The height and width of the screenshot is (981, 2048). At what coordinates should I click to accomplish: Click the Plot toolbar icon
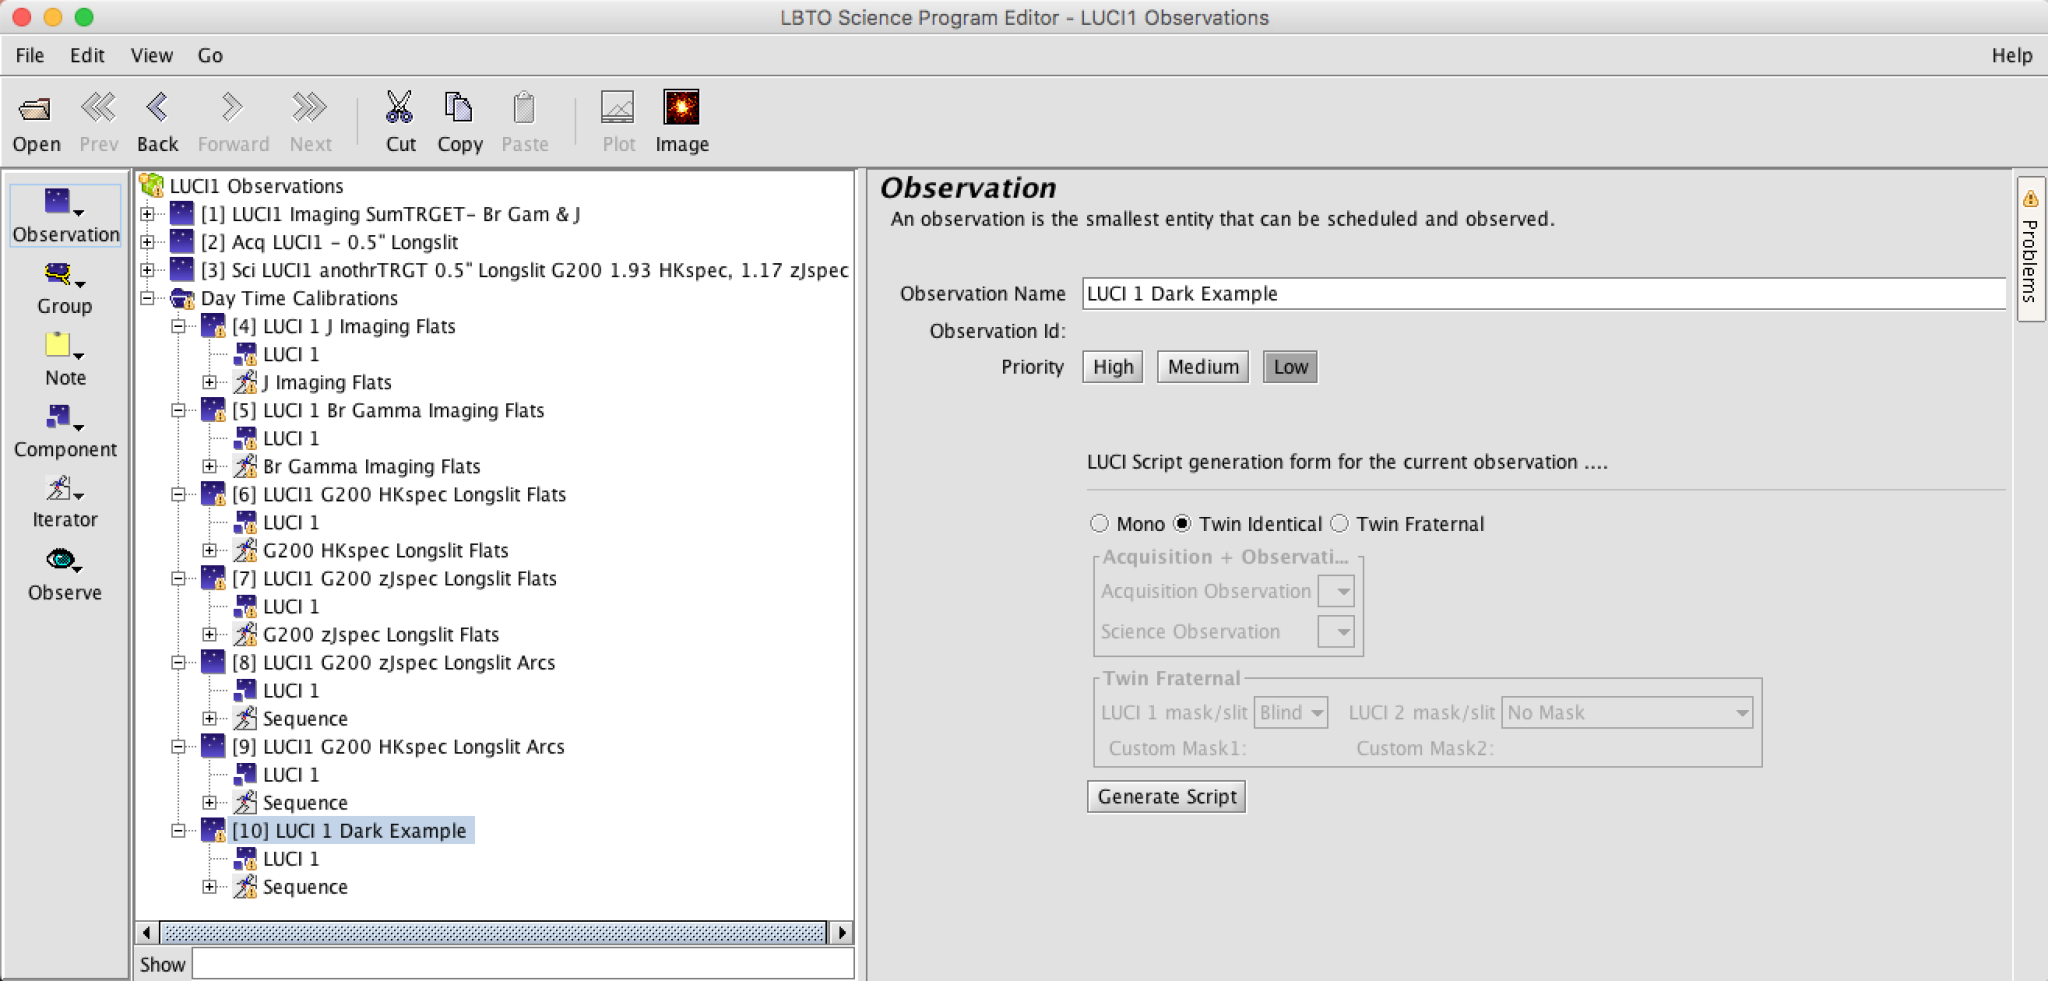618,107
